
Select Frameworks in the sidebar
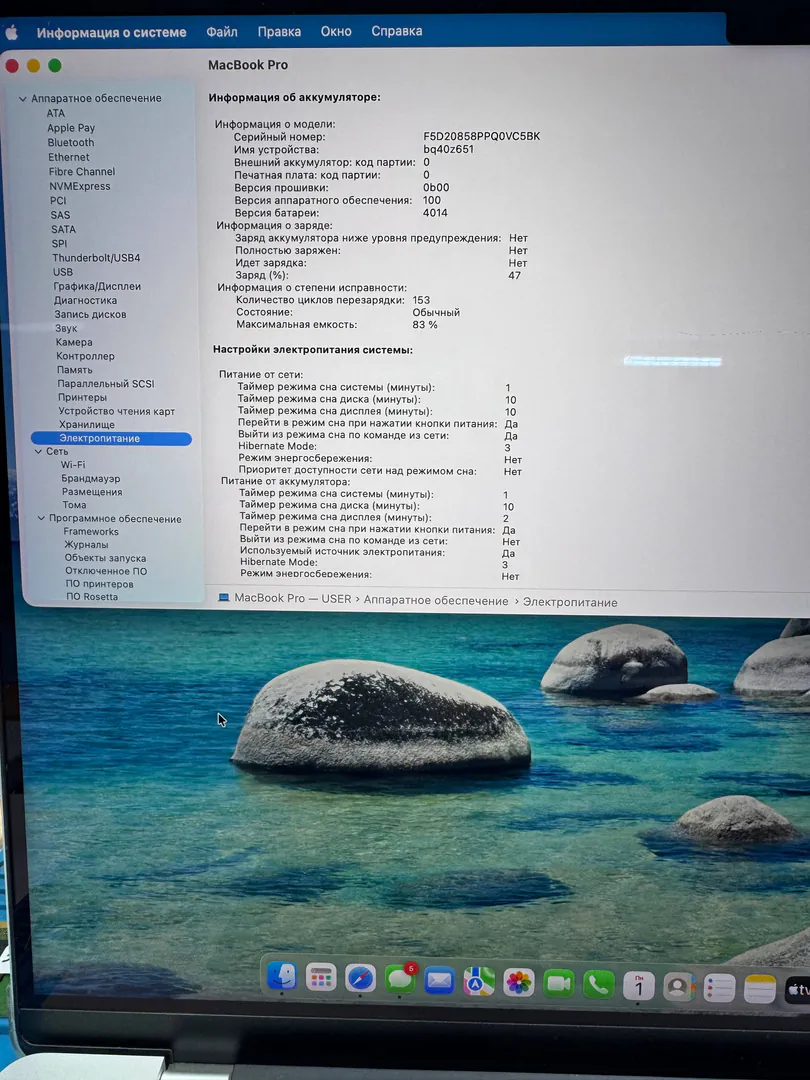91,531
